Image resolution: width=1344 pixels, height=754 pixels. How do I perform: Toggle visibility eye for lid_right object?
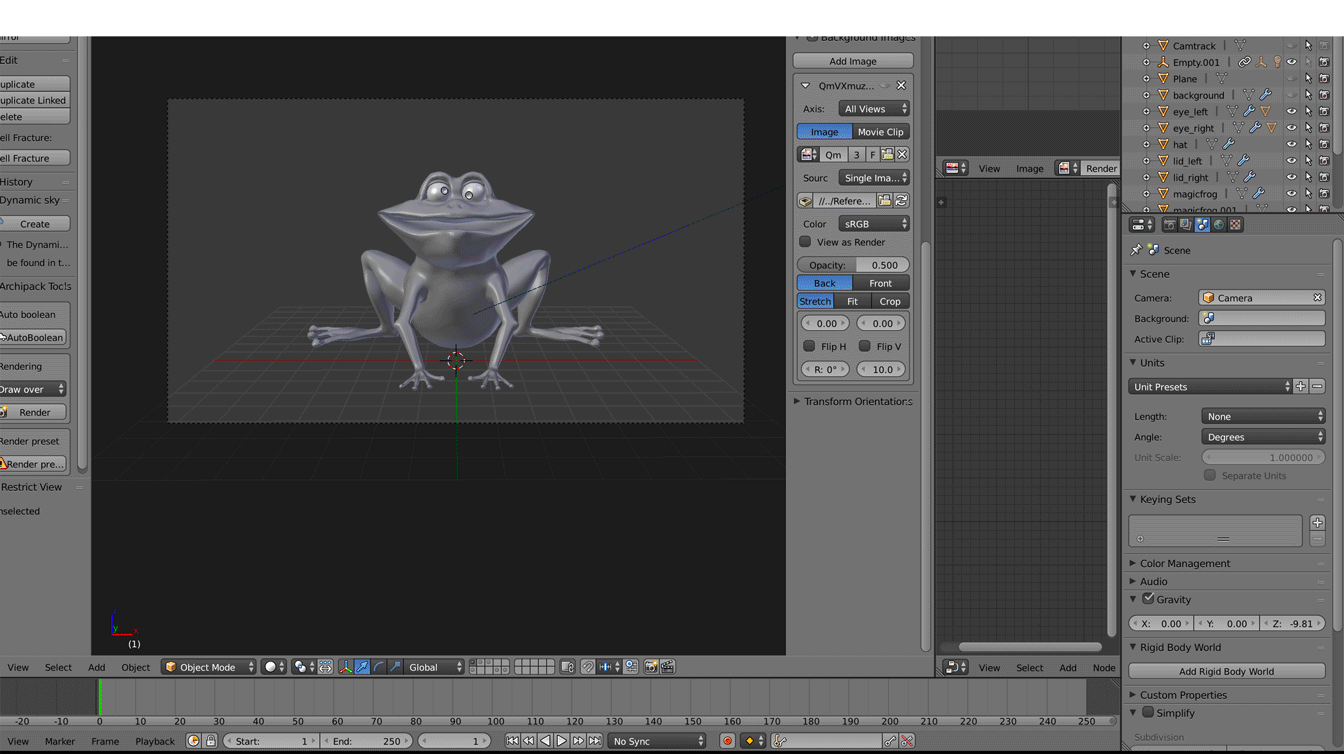pyautogui.click(x=1291, y=177)
